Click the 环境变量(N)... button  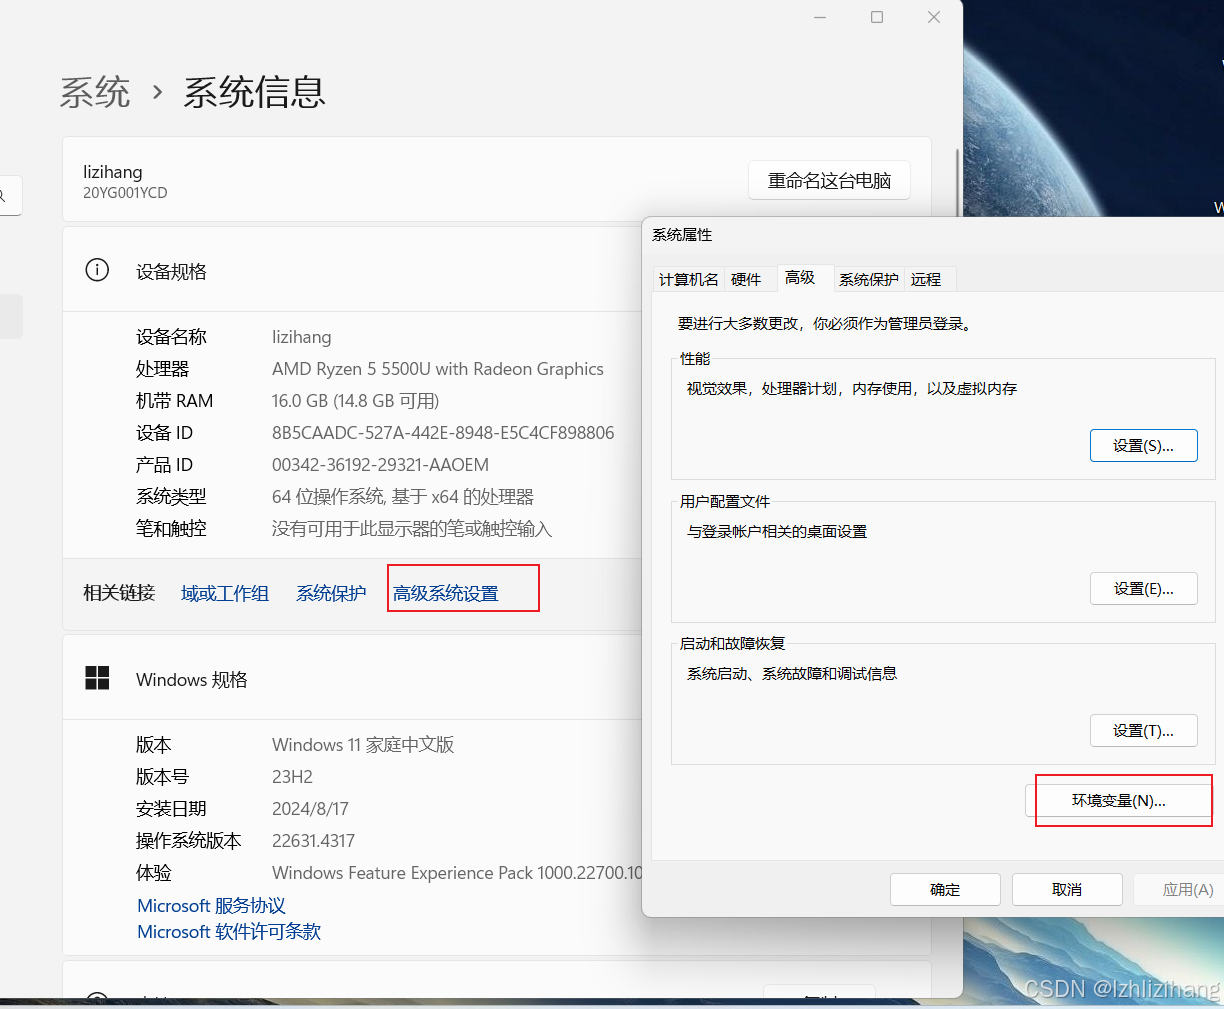point(1118,800)
